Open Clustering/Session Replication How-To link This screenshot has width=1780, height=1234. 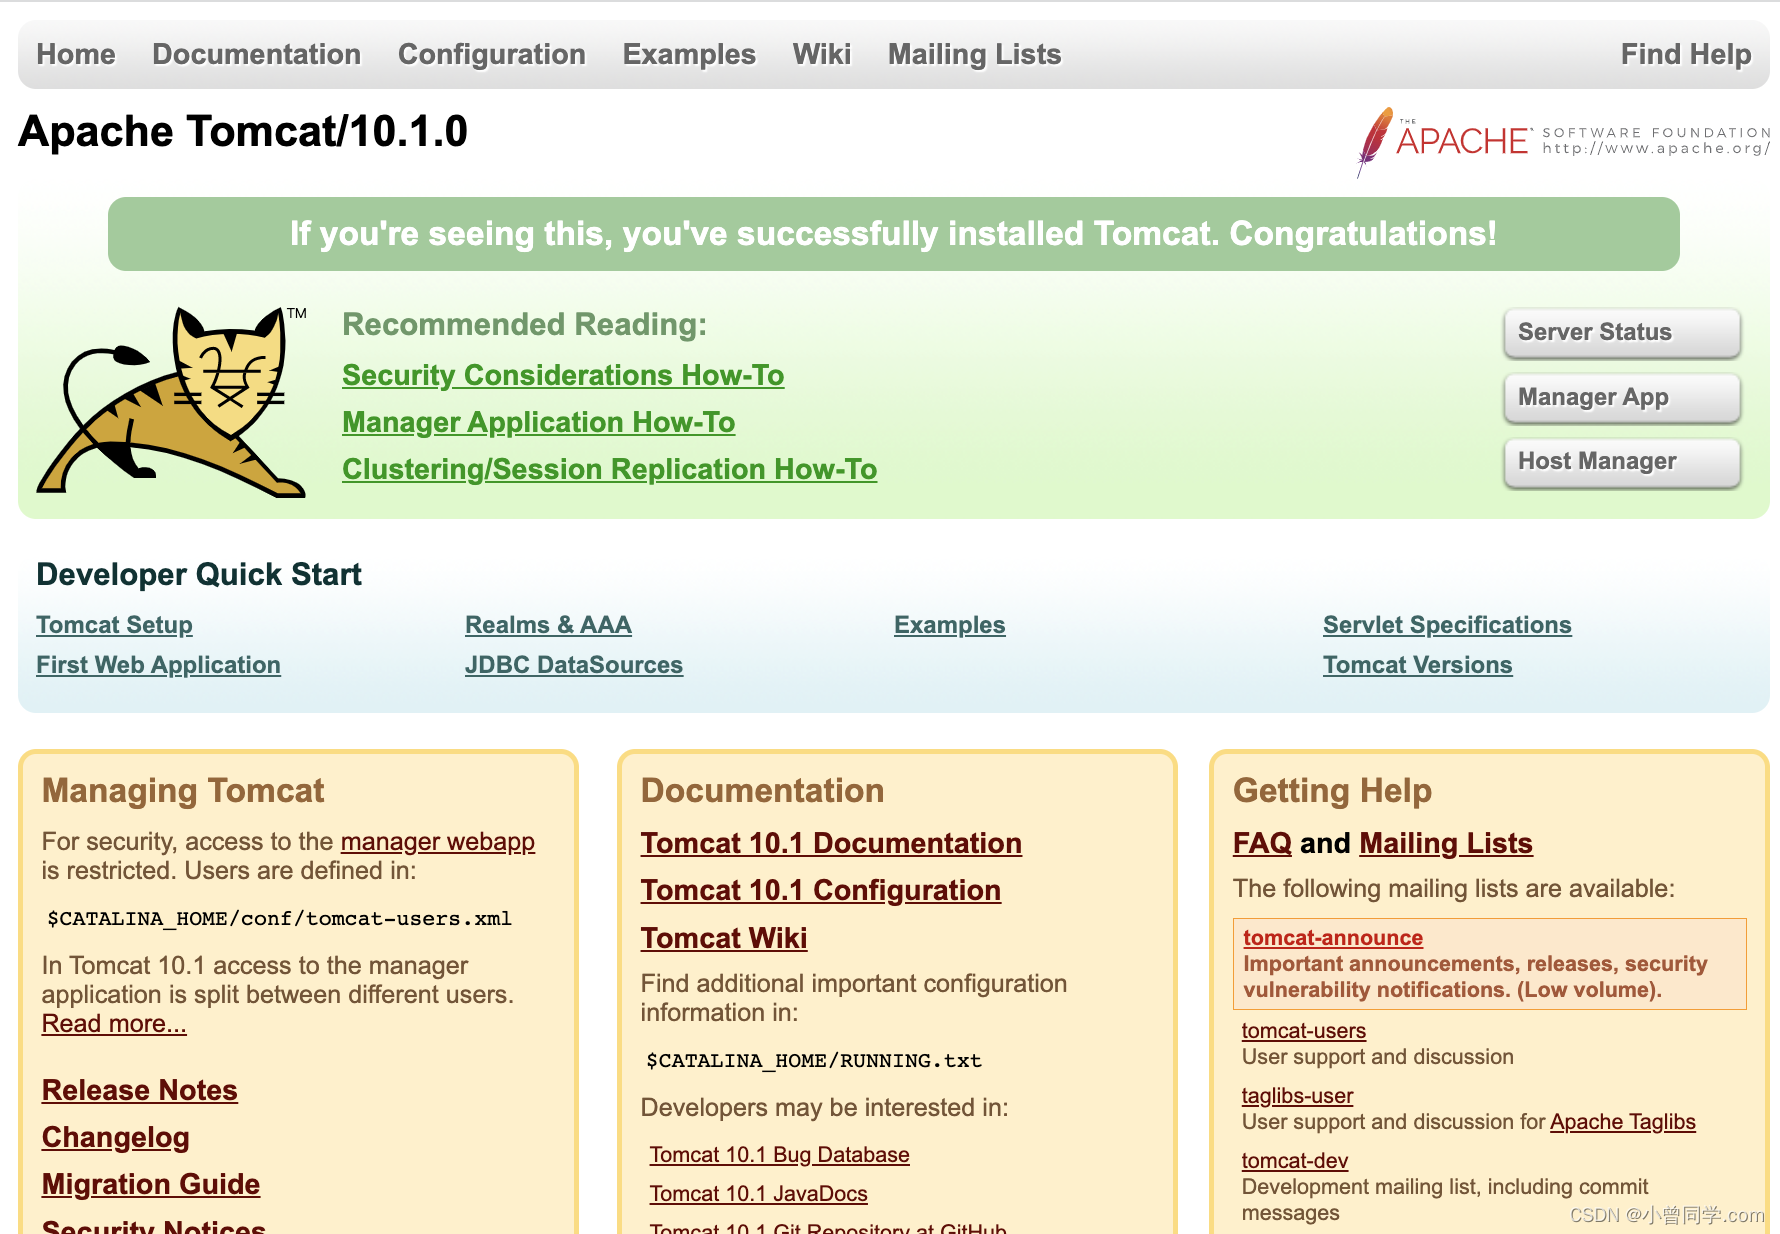(610, 469)
